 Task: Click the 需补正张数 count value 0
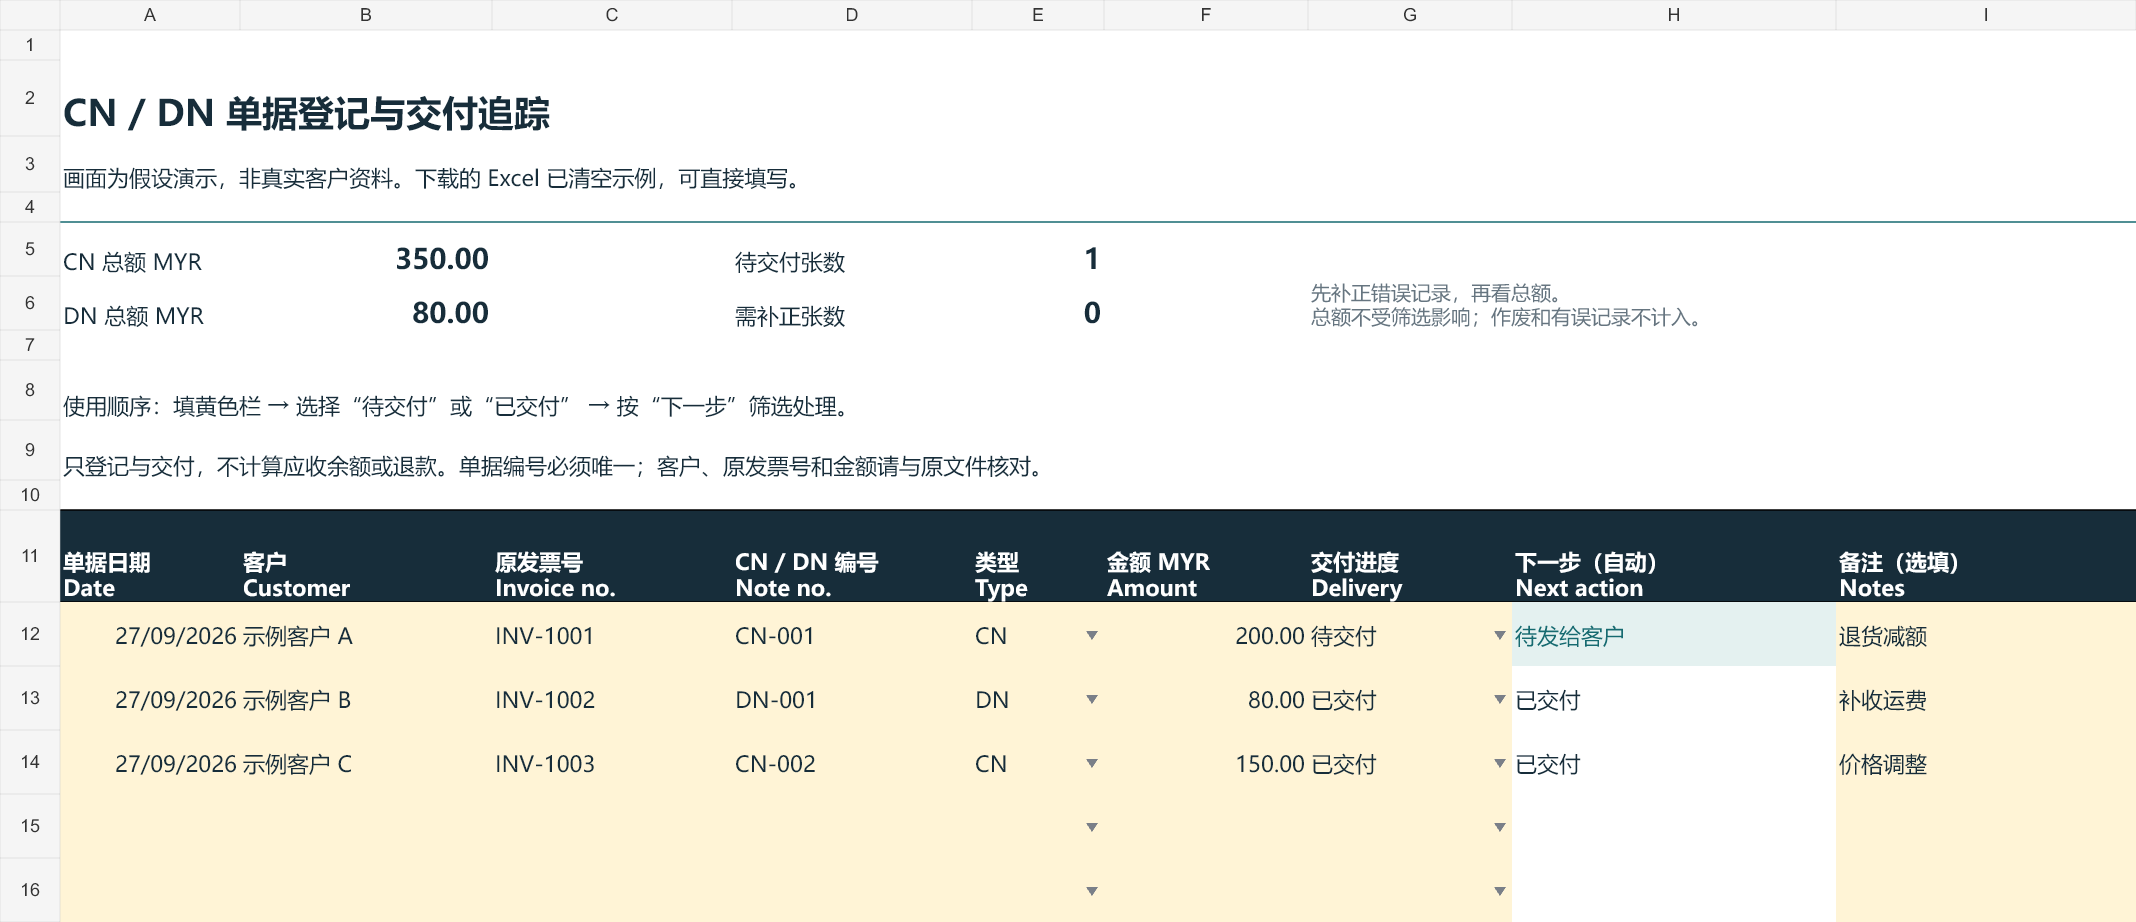[1092, 313]
